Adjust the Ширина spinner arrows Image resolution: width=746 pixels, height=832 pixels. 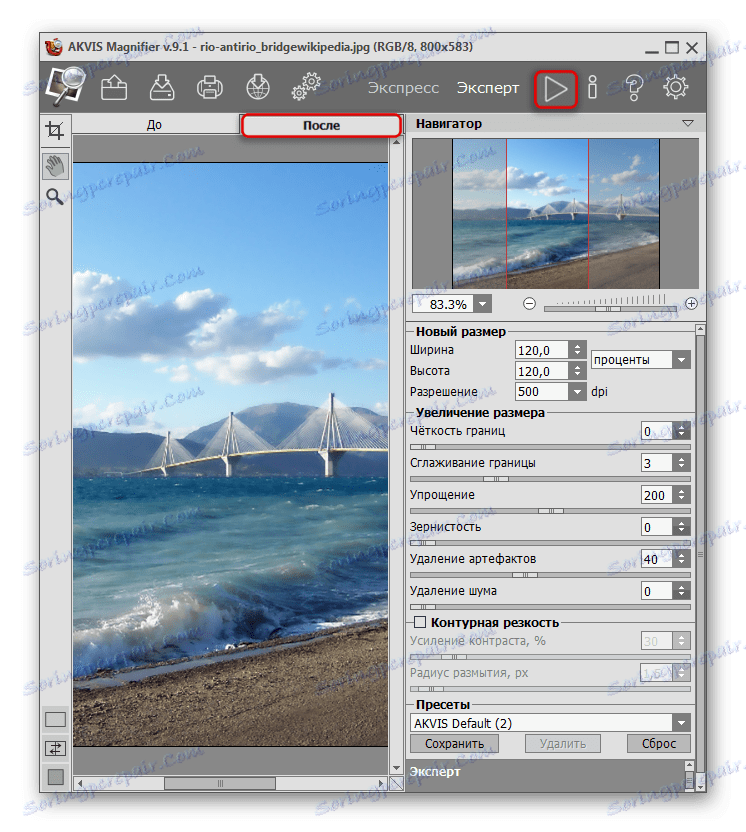(x=577, y=350)
